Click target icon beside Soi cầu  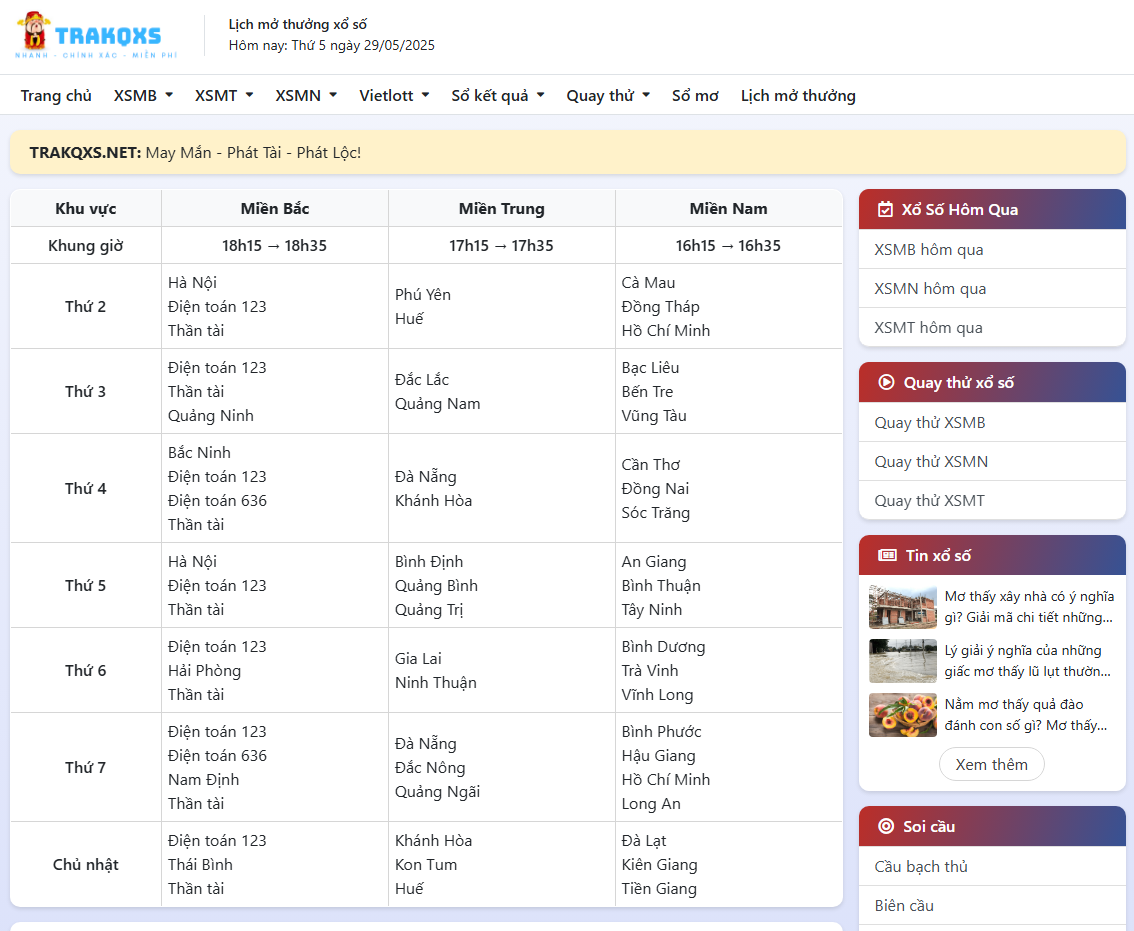coord(886,826)
